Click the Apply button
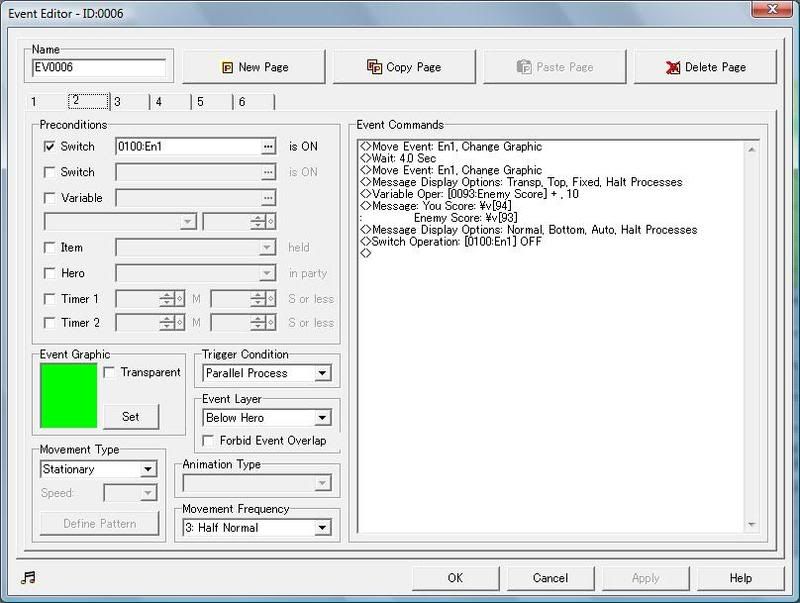The image size is (800, 603). 645,578
